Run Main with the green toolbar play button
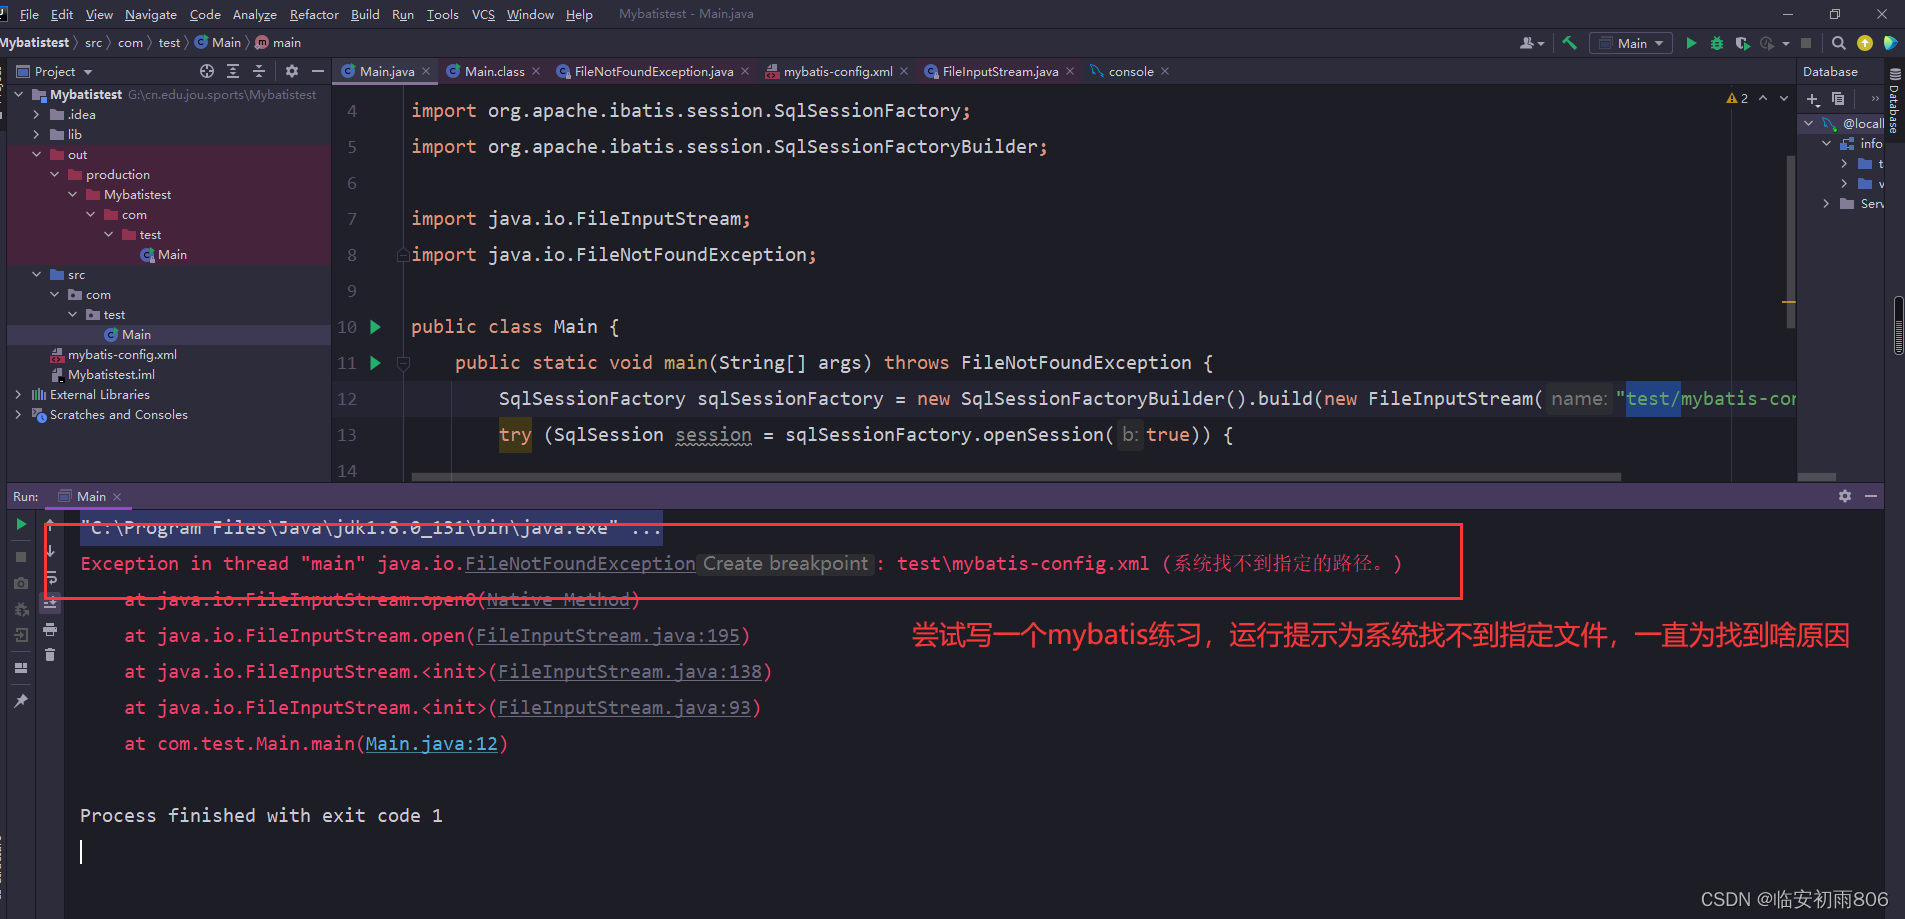Image resolution: width=1905 pixels, height=919 pixels. click(x=1691, y=43)
